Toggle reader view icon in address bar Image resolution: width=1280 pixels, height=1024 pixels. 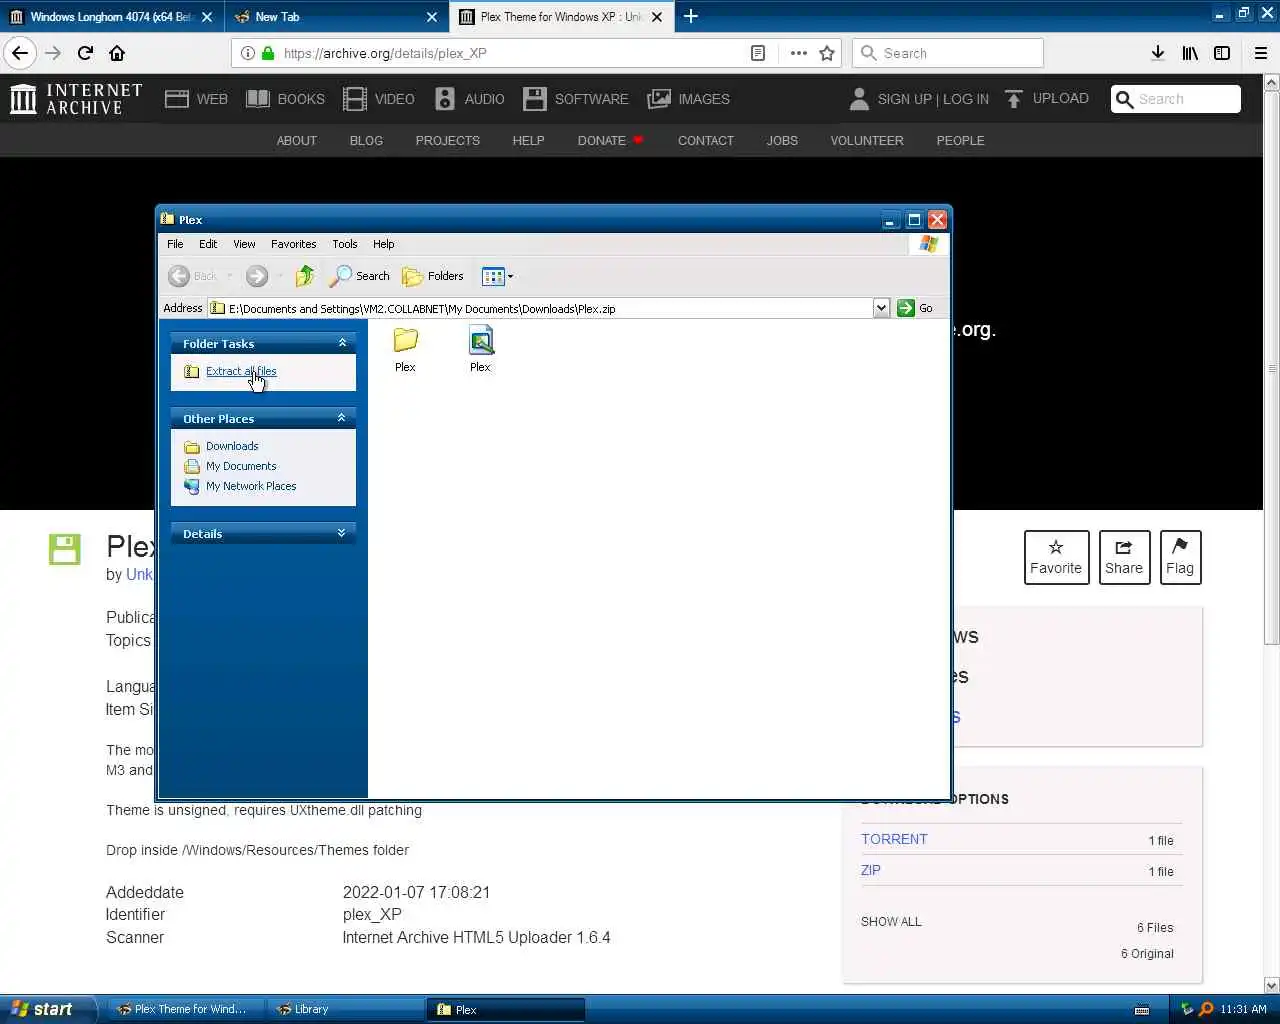[x=758, y=53]
